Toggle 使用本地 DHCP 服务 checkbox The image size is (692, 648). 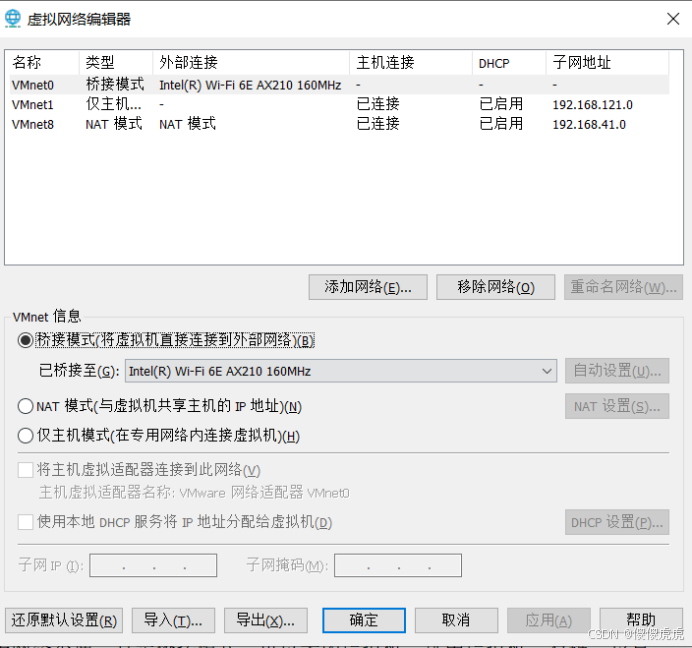[26, 522]
